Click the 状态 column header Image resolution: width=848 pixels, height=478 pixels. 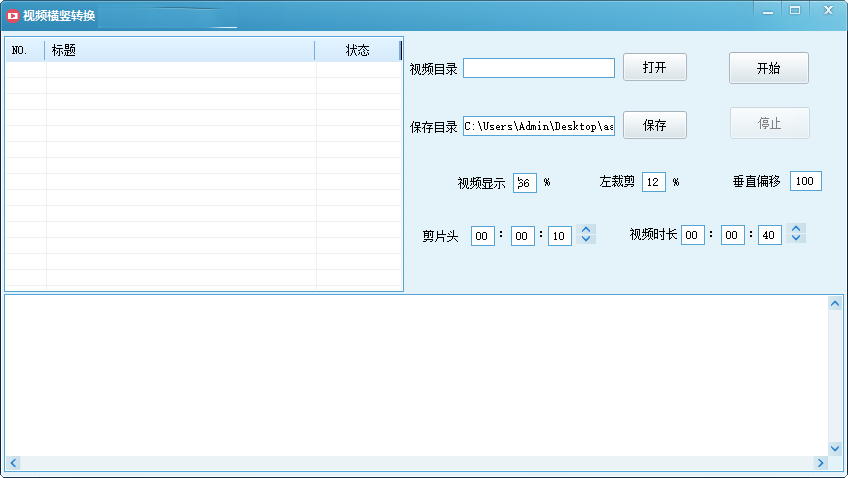(357, 50)
